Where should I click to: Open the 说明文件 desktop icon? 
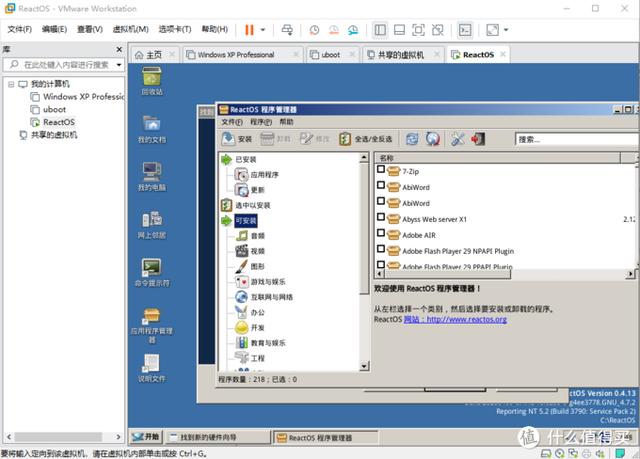pos(152,368)
